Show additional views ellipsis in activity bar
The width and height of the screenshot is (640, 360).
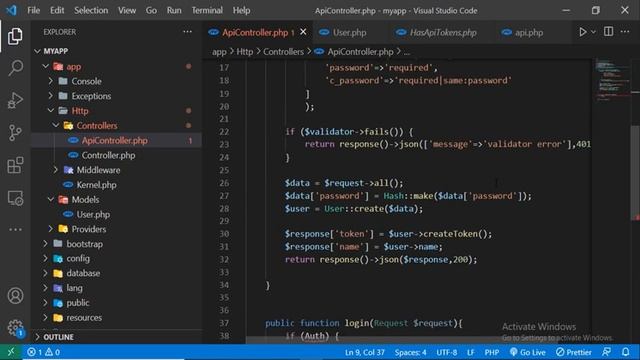(x=15, y=229)
